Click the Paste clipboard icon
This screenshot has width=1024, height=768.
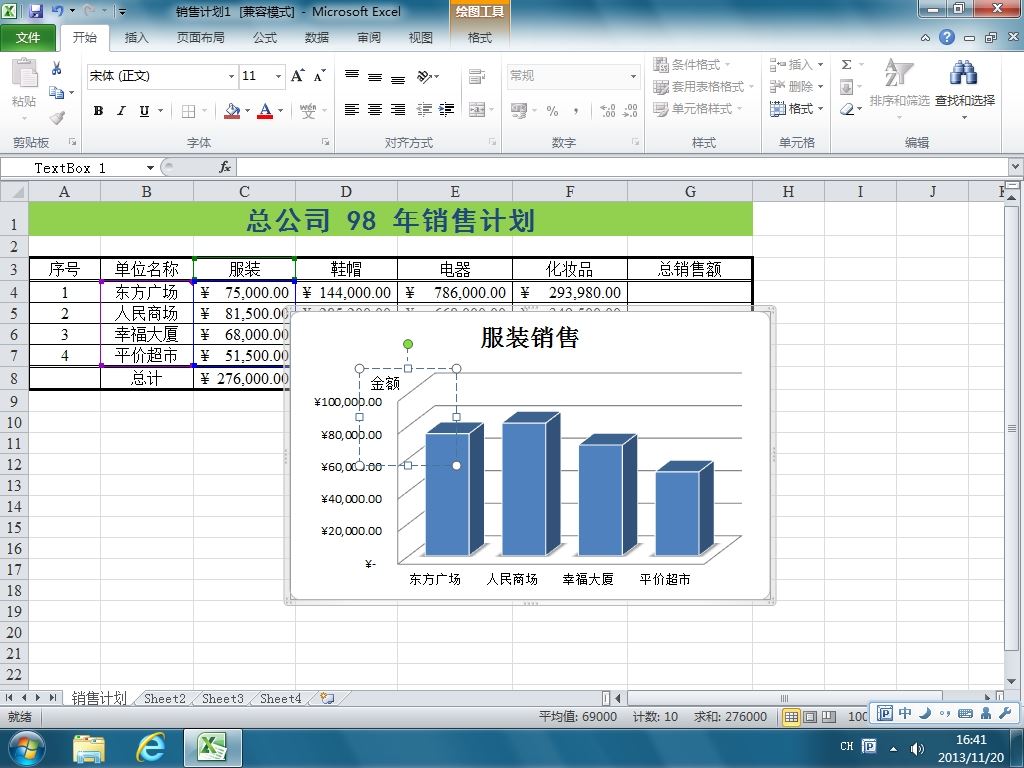[x=24, y=74]
